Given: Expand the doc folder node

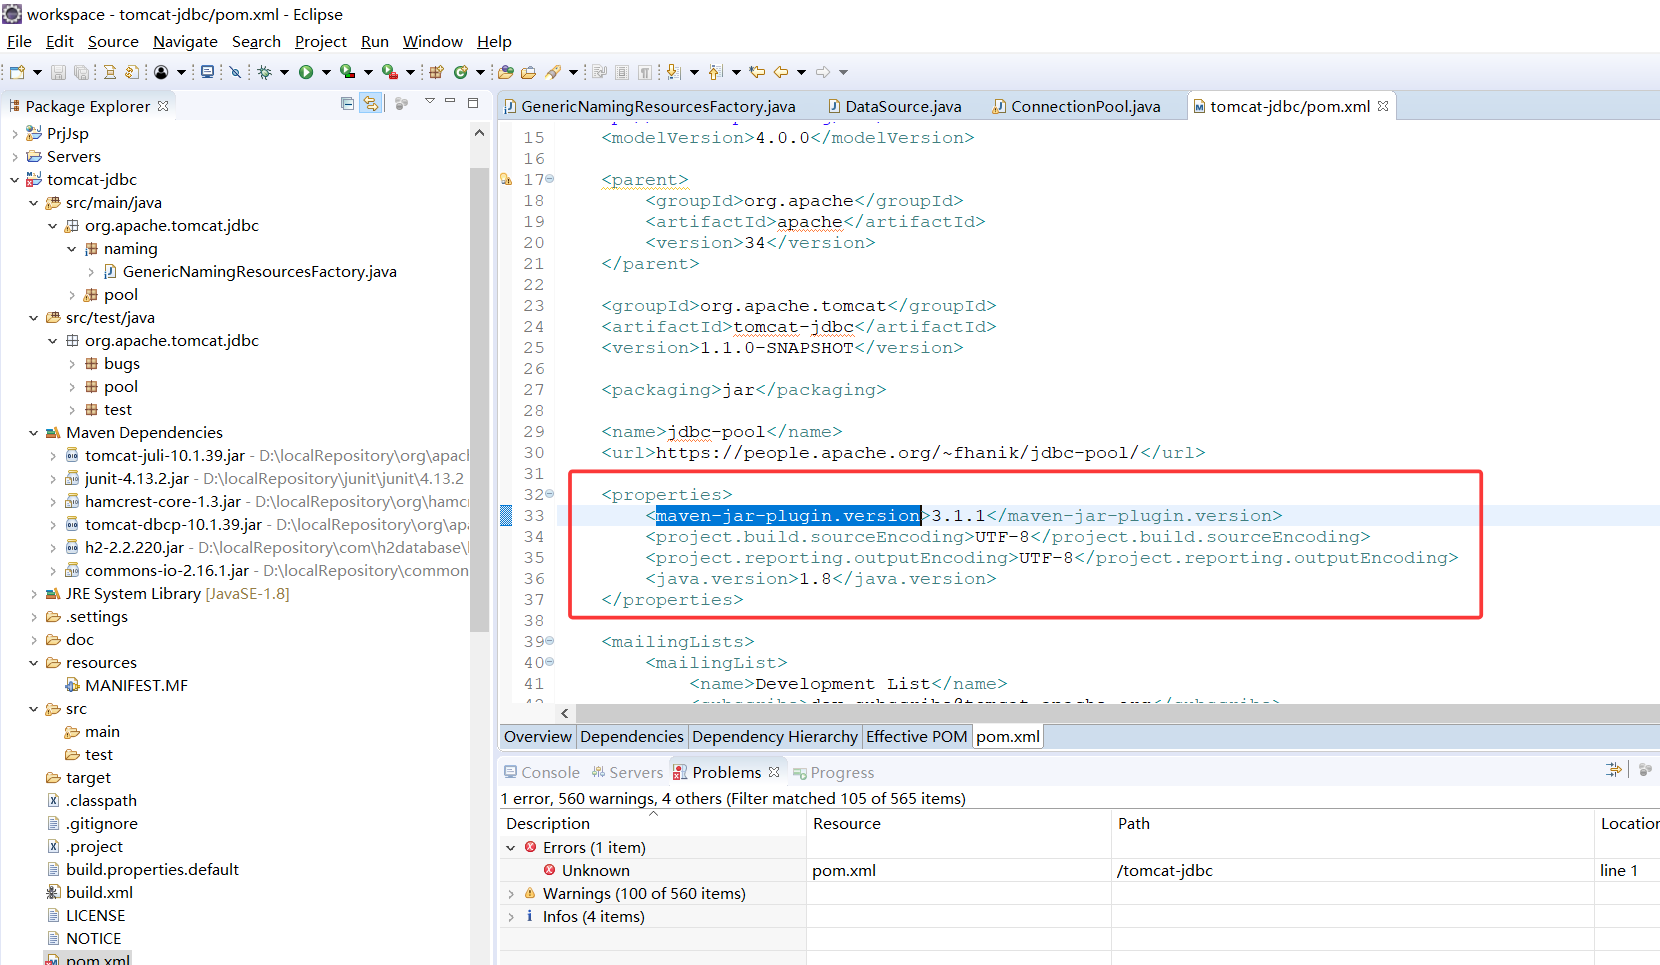Looking at the screenshot, I should (33, 640).
